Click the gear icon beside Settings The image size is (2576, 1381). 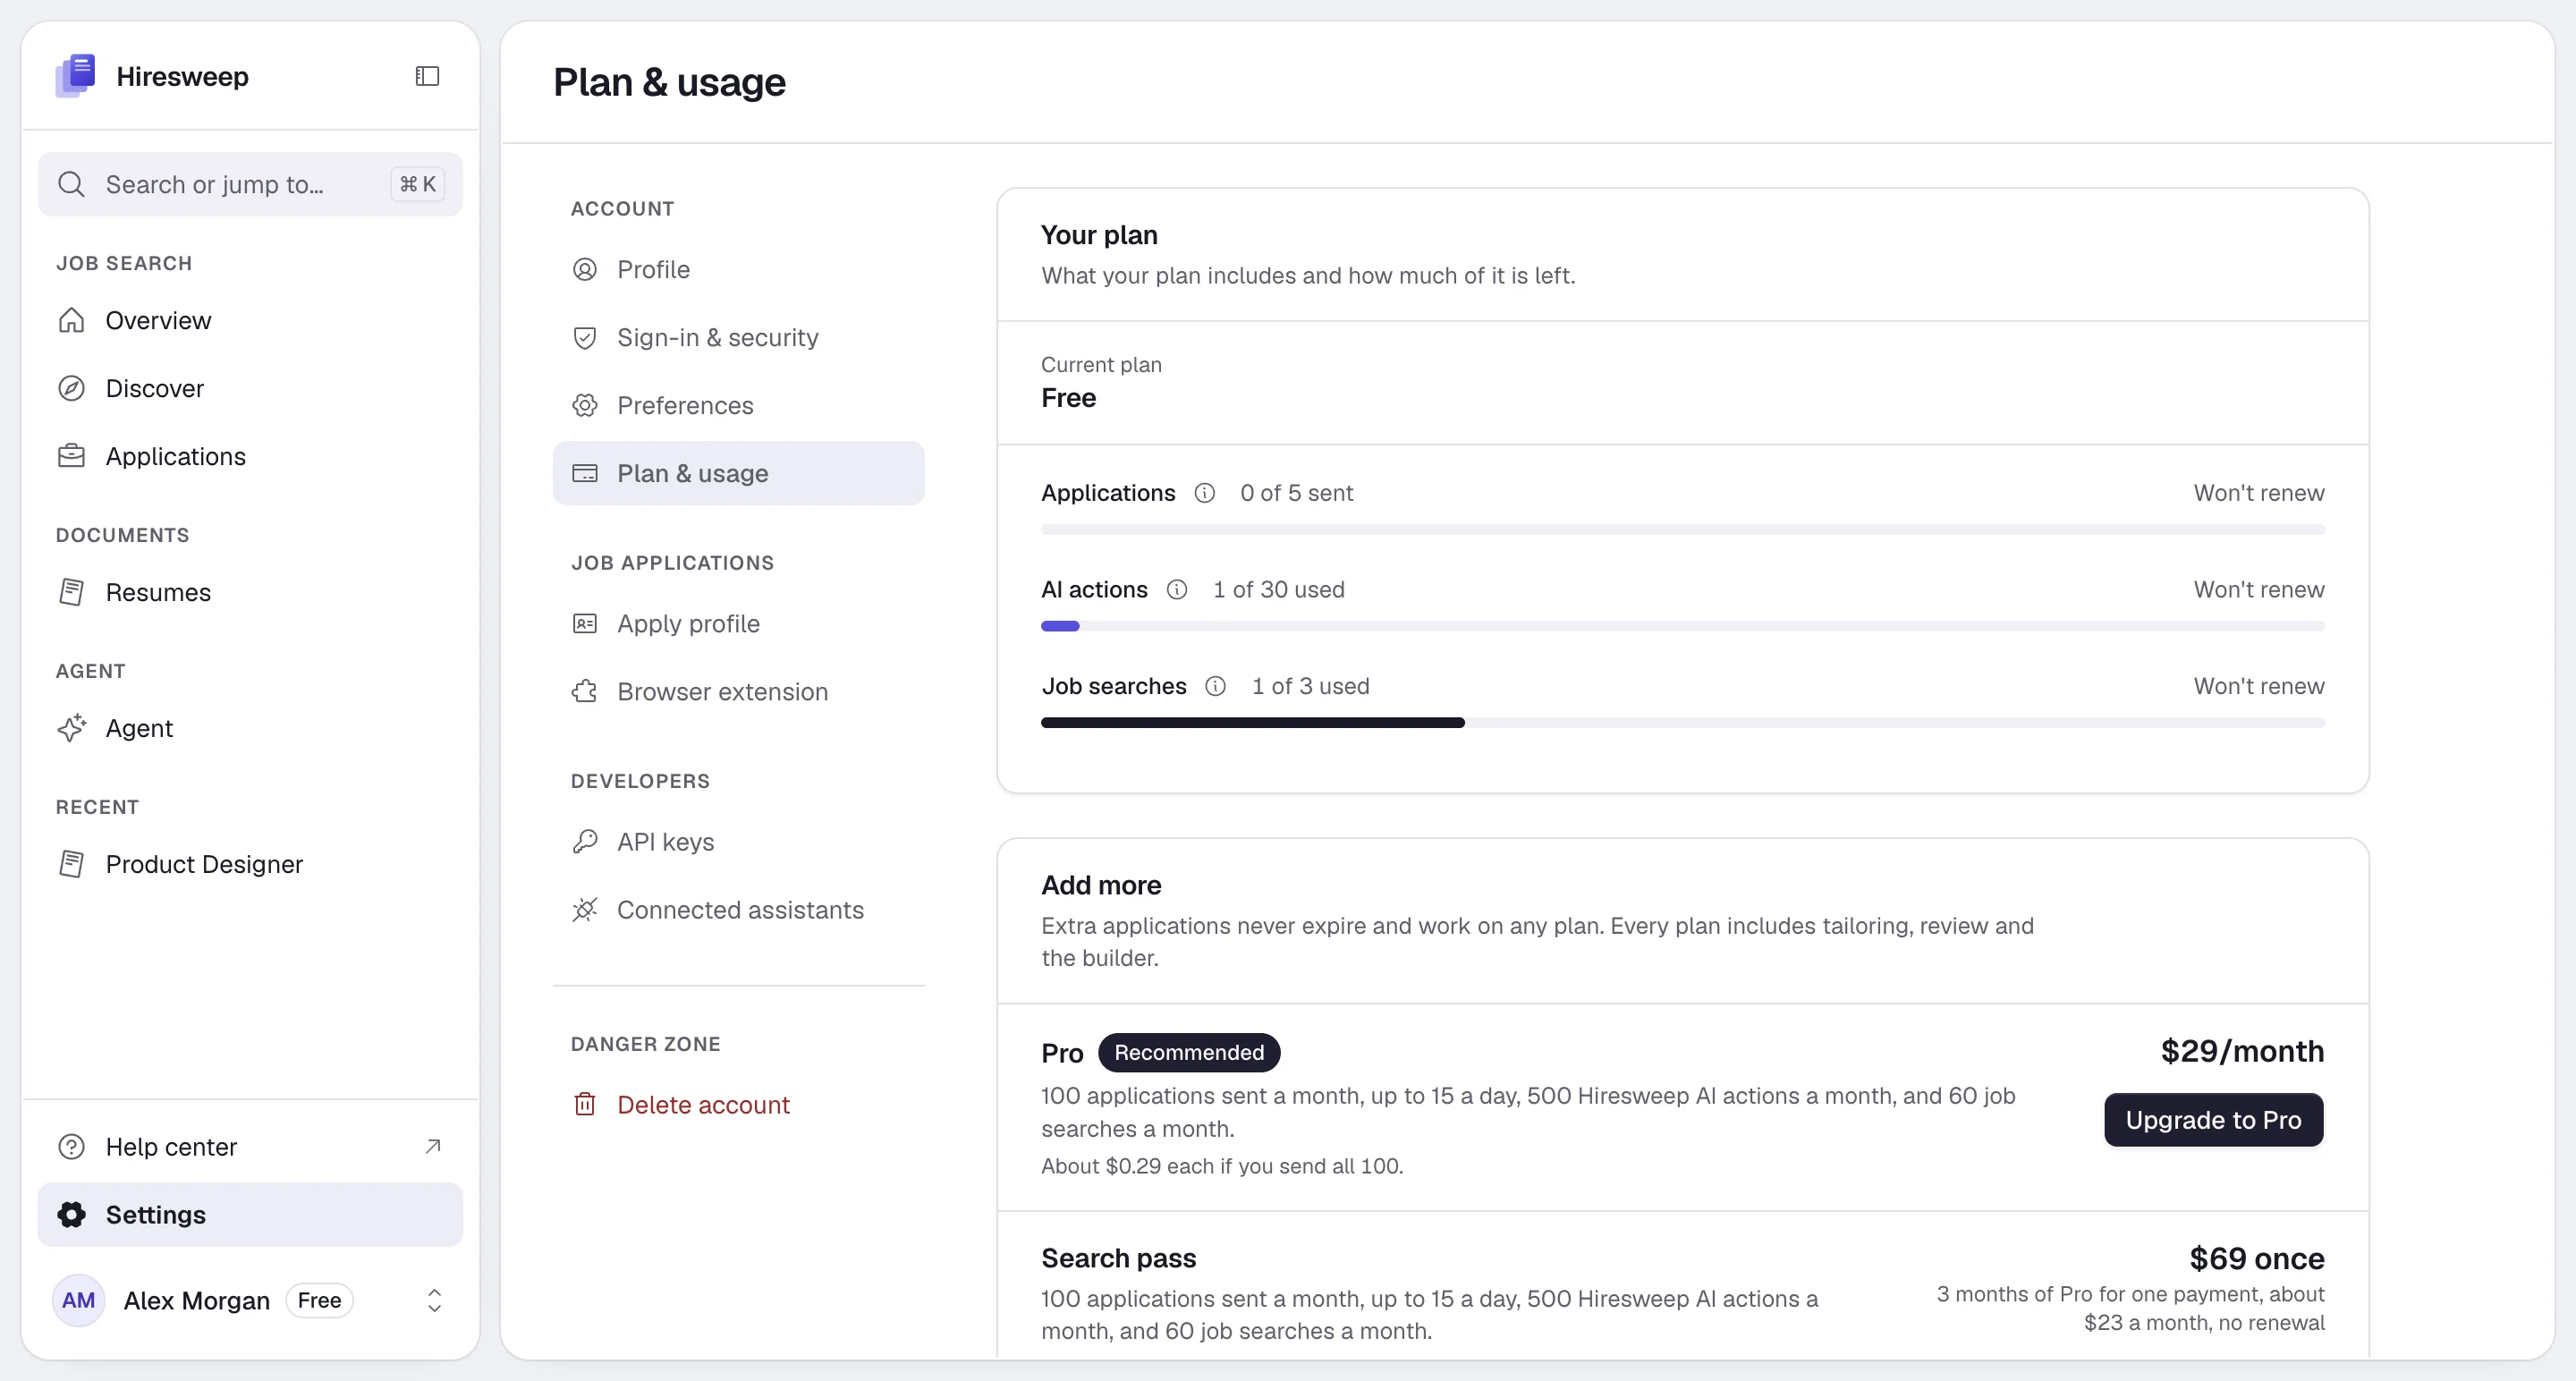pyautogui.click(x=71, y=1214)
